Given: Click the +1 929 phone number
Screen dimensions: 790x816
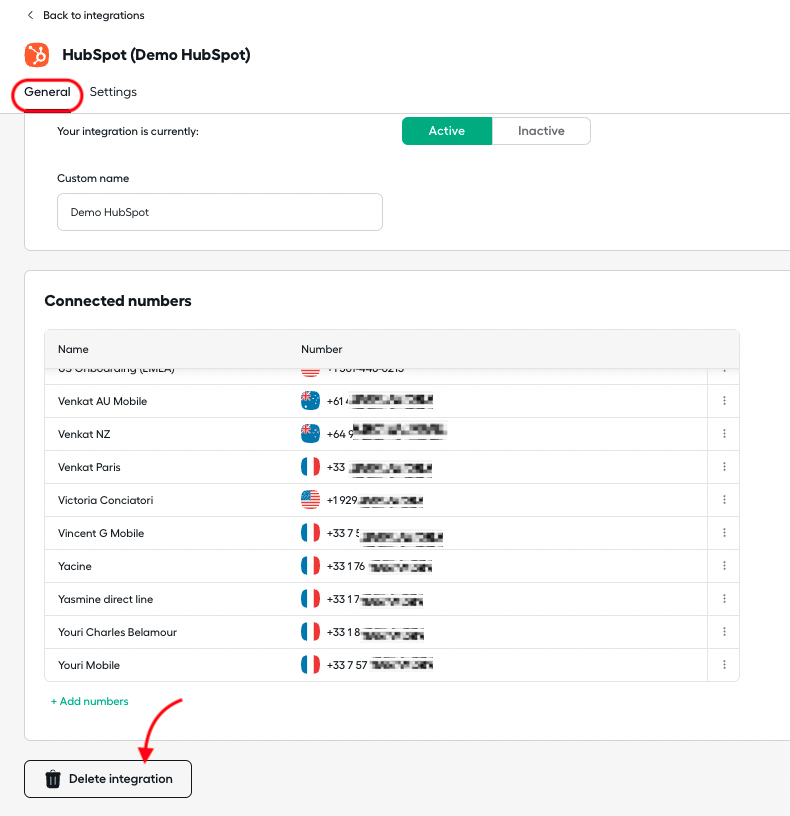Looking at the screenshot, I should pyautogui.click(x=375, y=500).
